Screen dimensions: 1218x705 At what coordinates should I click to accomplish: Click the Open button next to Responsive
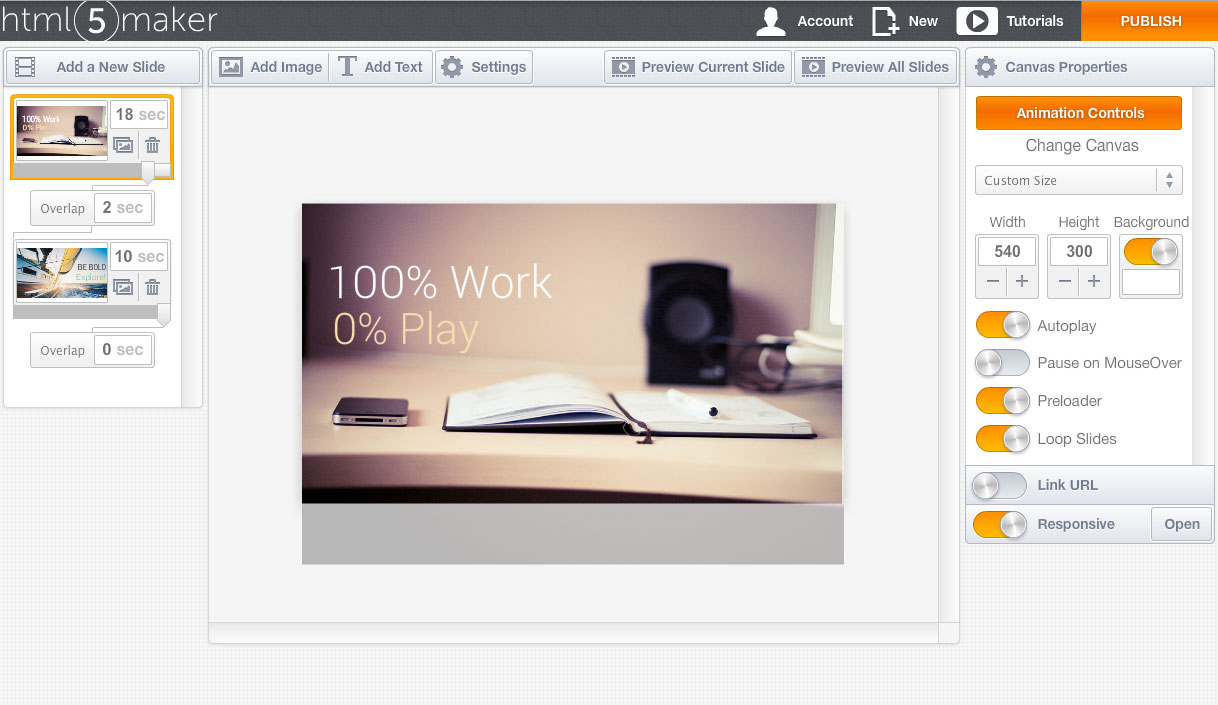(1181, 524)
